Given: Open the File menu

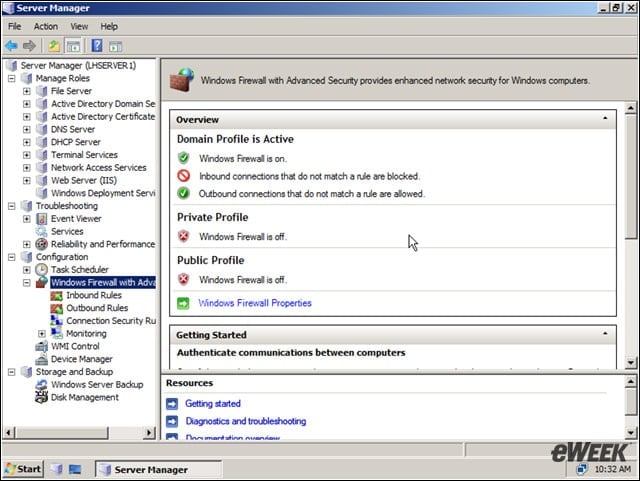Looking at the screenshot, I should pos(15,27).
